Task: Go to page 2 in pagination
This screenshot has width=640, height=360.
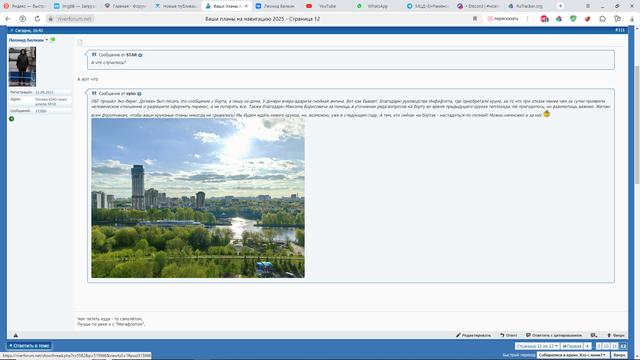Action: click(599, 346)
